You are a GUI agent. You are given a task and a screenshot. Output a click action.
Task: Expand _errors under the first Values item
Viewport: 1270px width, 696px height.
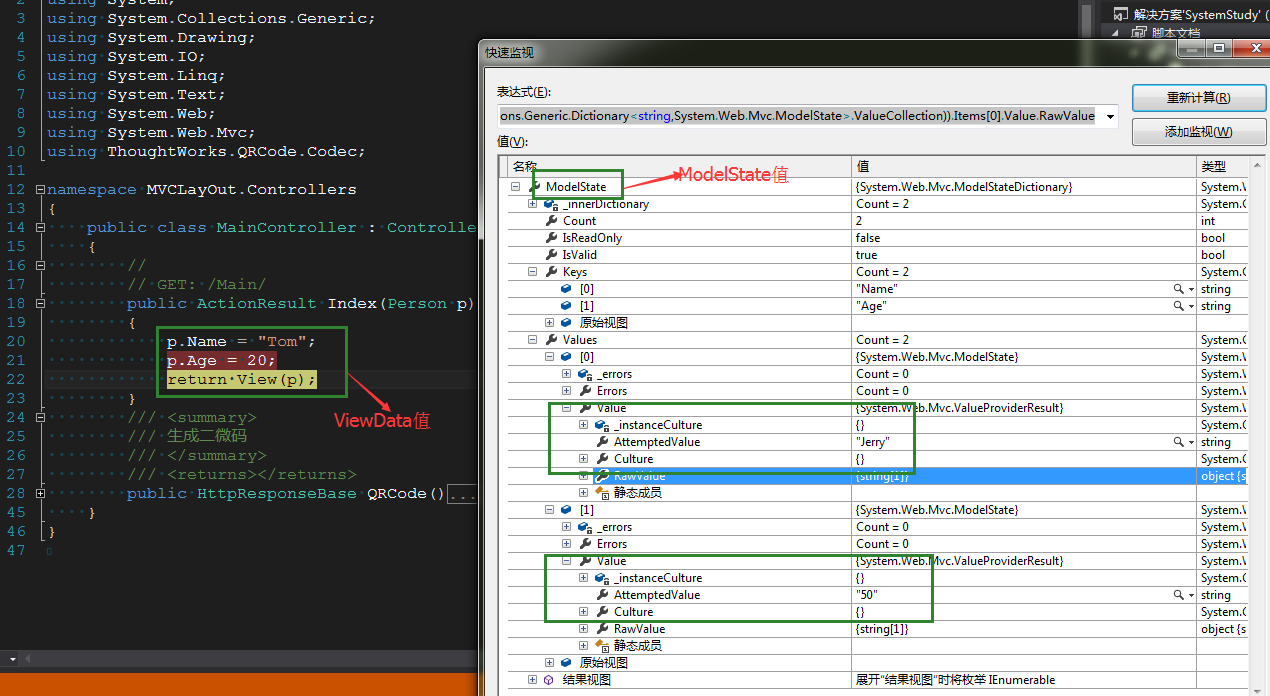click(567, 374)
